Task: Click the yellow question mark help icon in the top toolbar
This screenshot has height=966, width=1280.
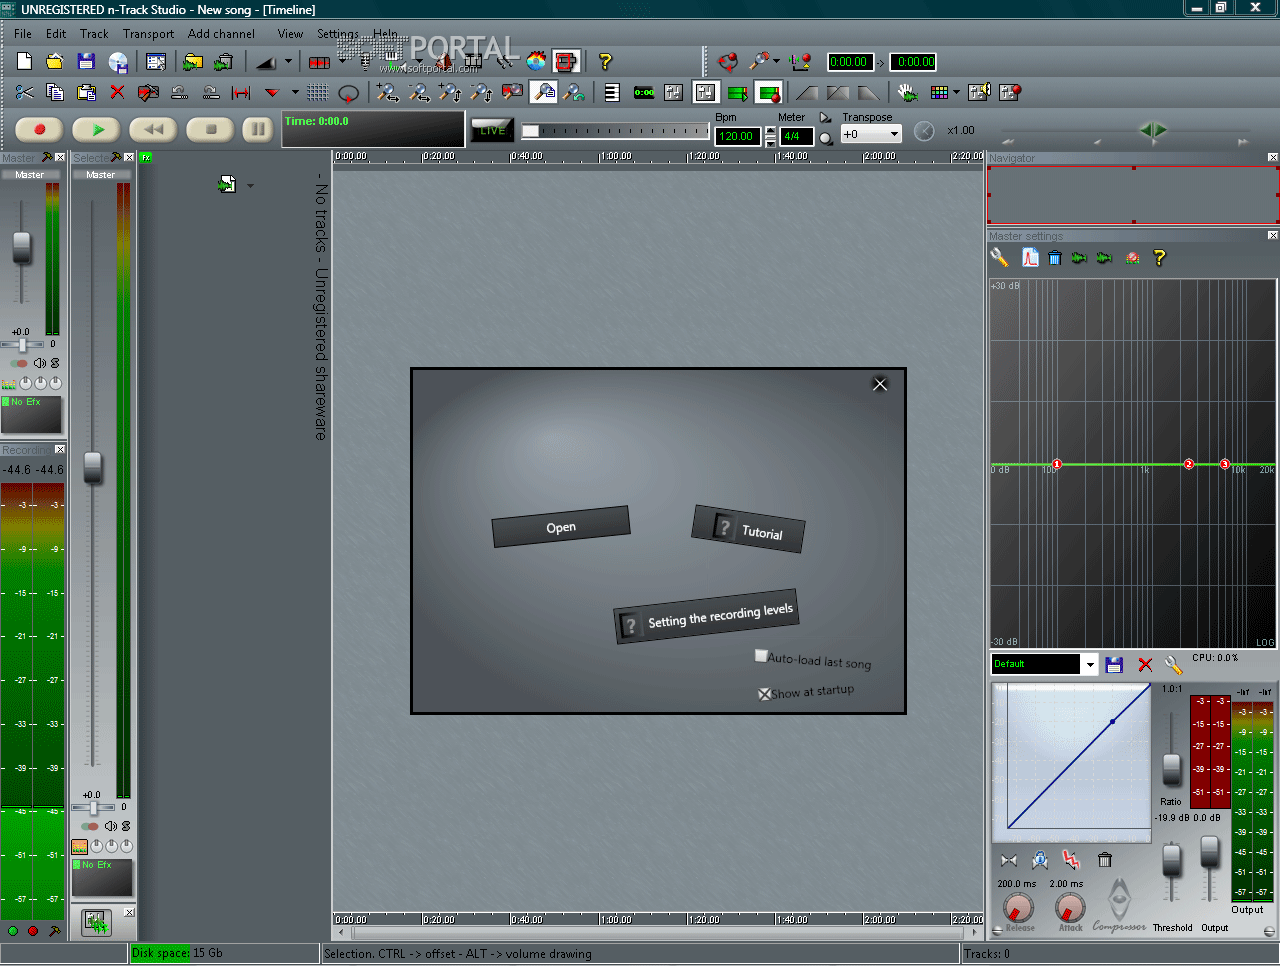Action: pos(605,62)
